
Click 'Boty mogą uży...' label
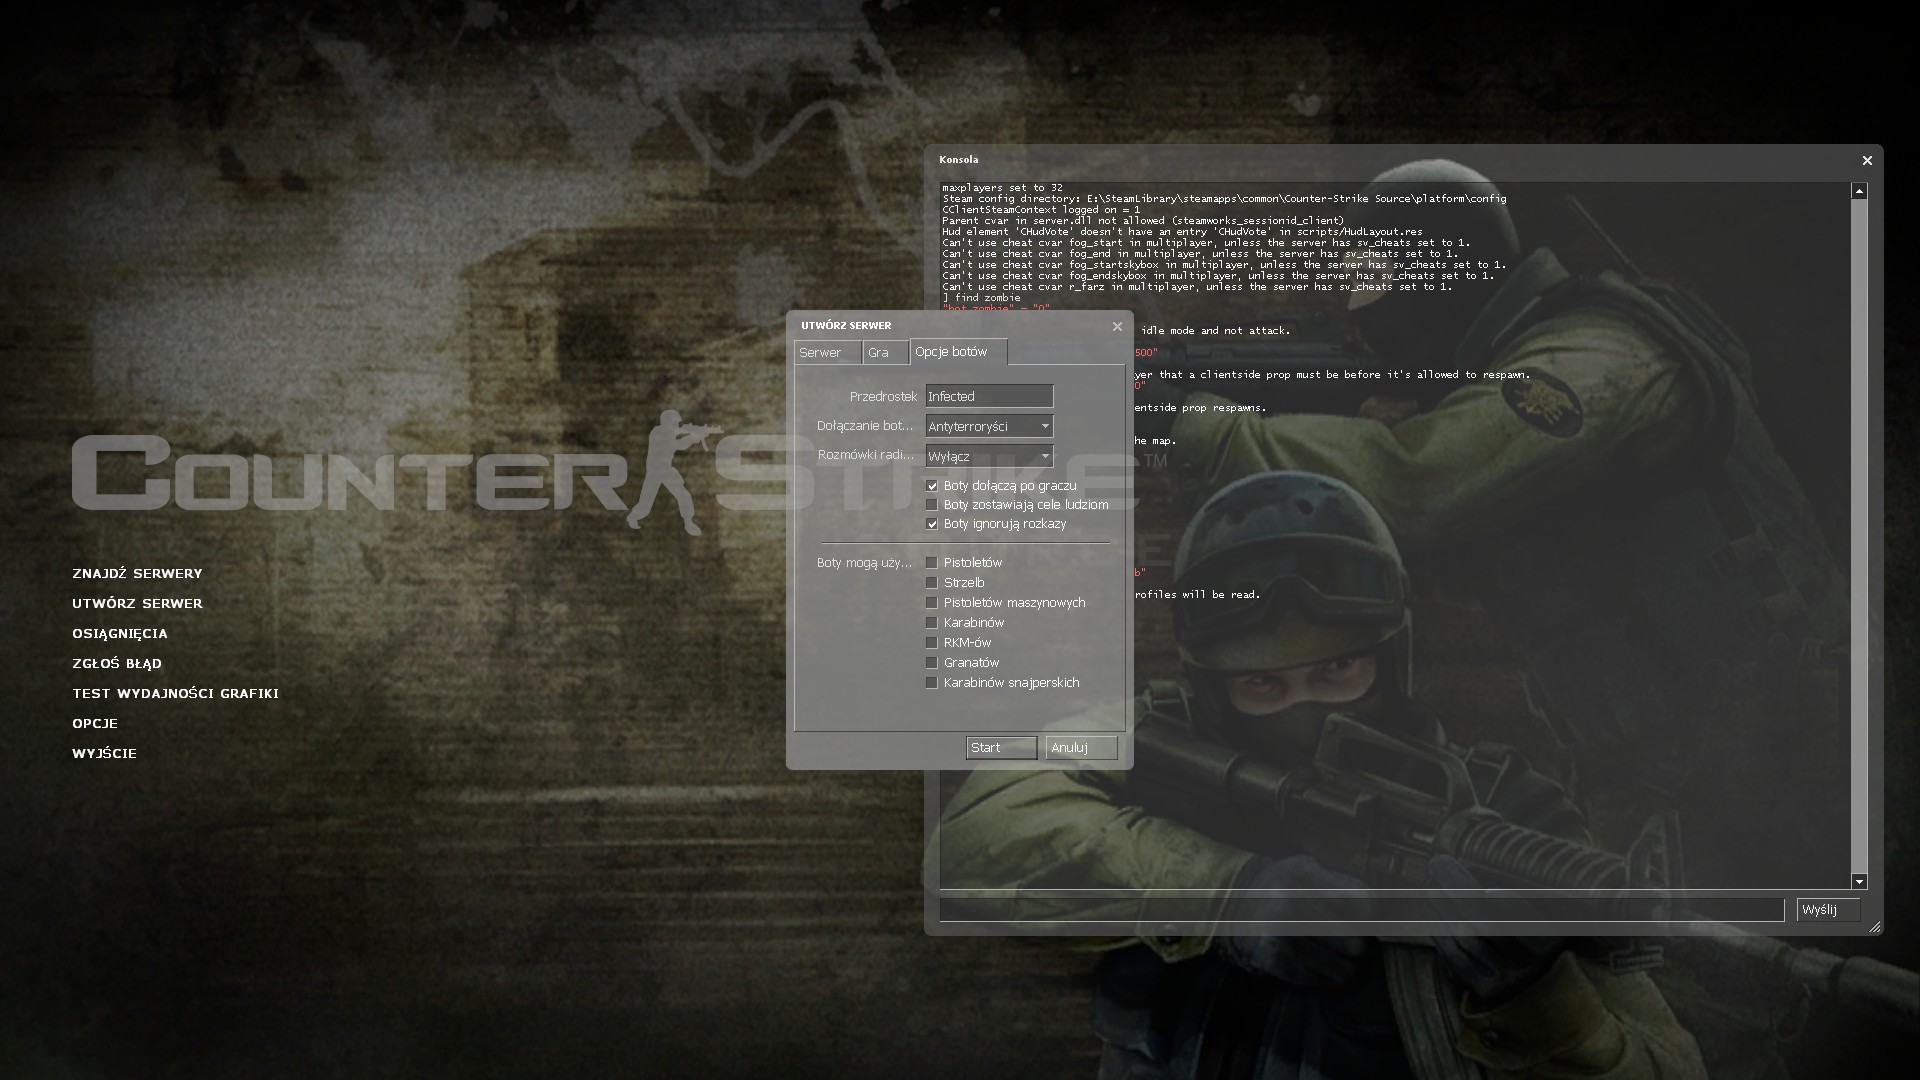(864, 563)
